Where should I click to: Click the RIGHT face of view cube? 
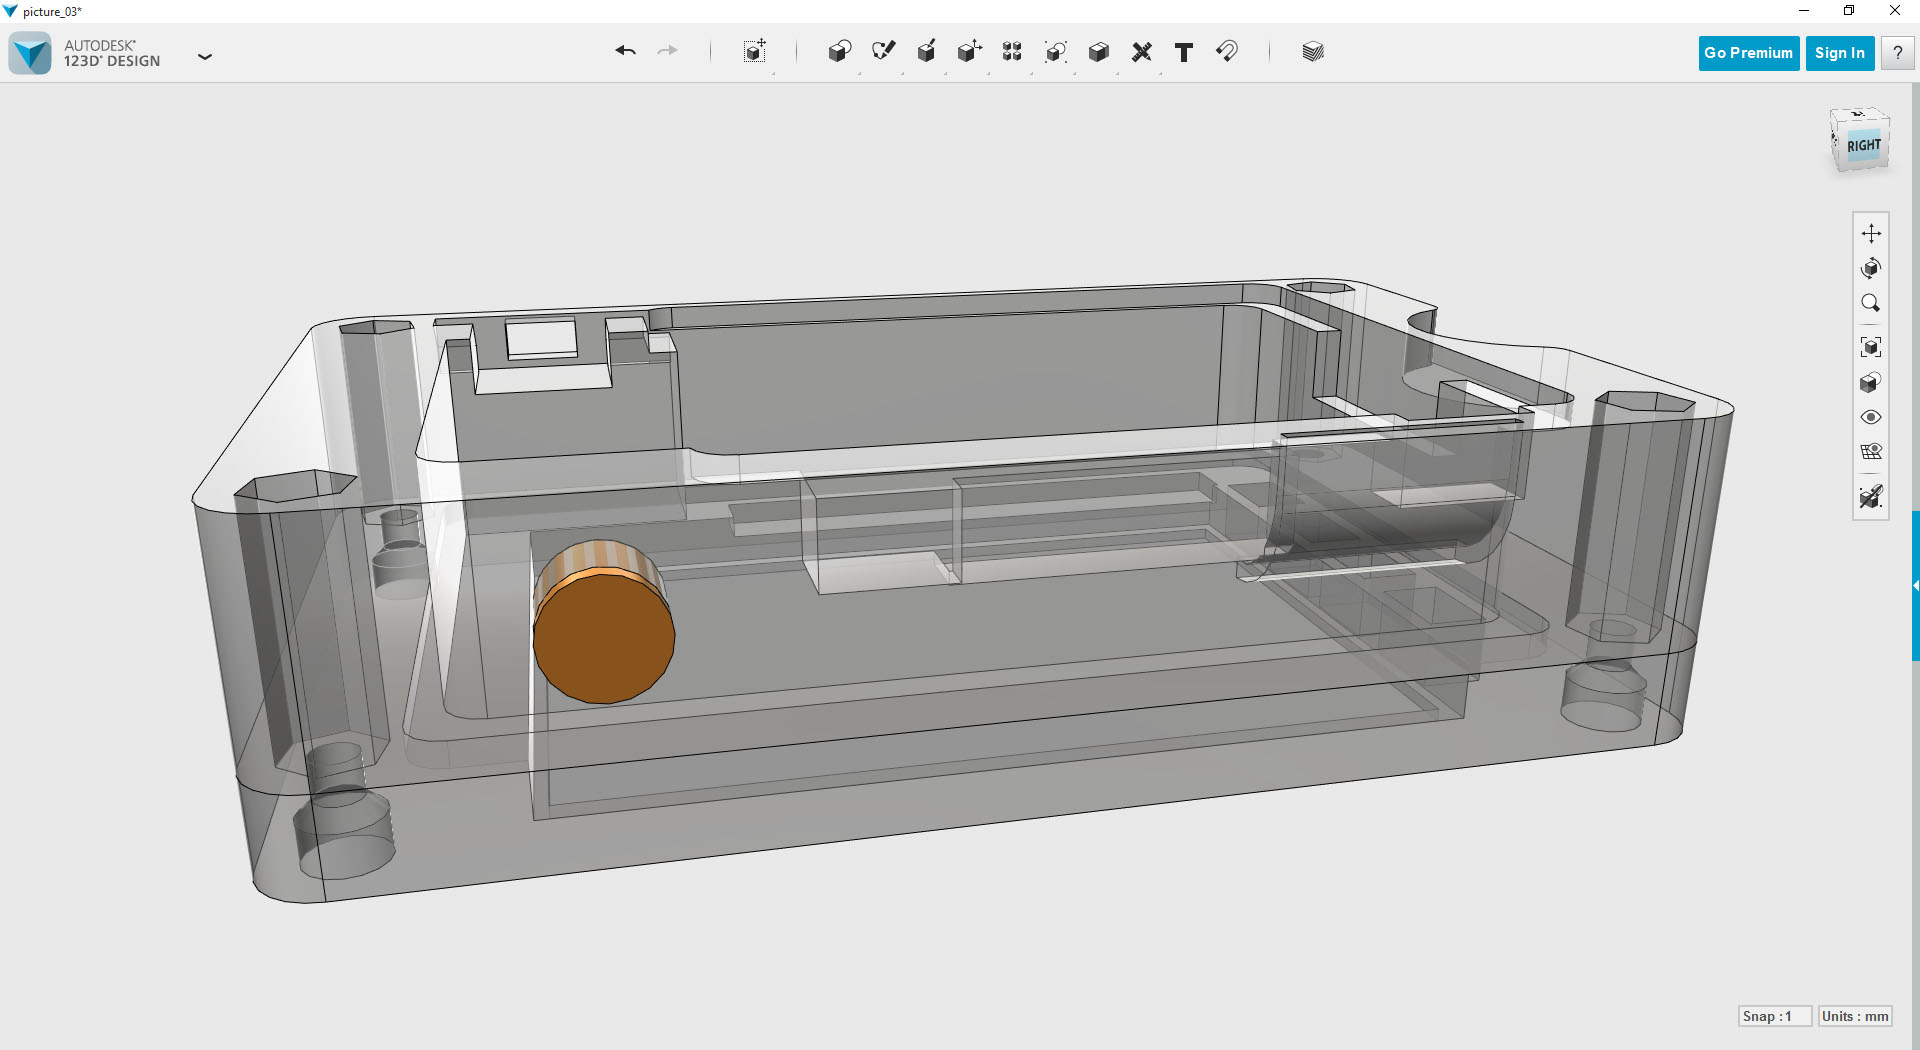click(x=1864, y=146)
